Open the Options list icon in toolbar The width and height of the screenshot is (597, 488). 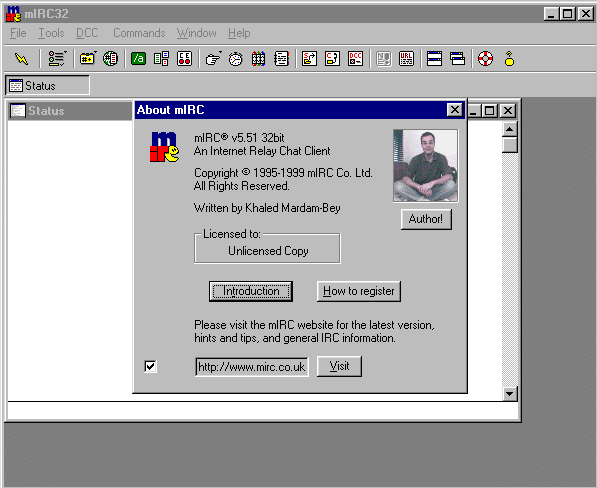(x=57, y=59)
